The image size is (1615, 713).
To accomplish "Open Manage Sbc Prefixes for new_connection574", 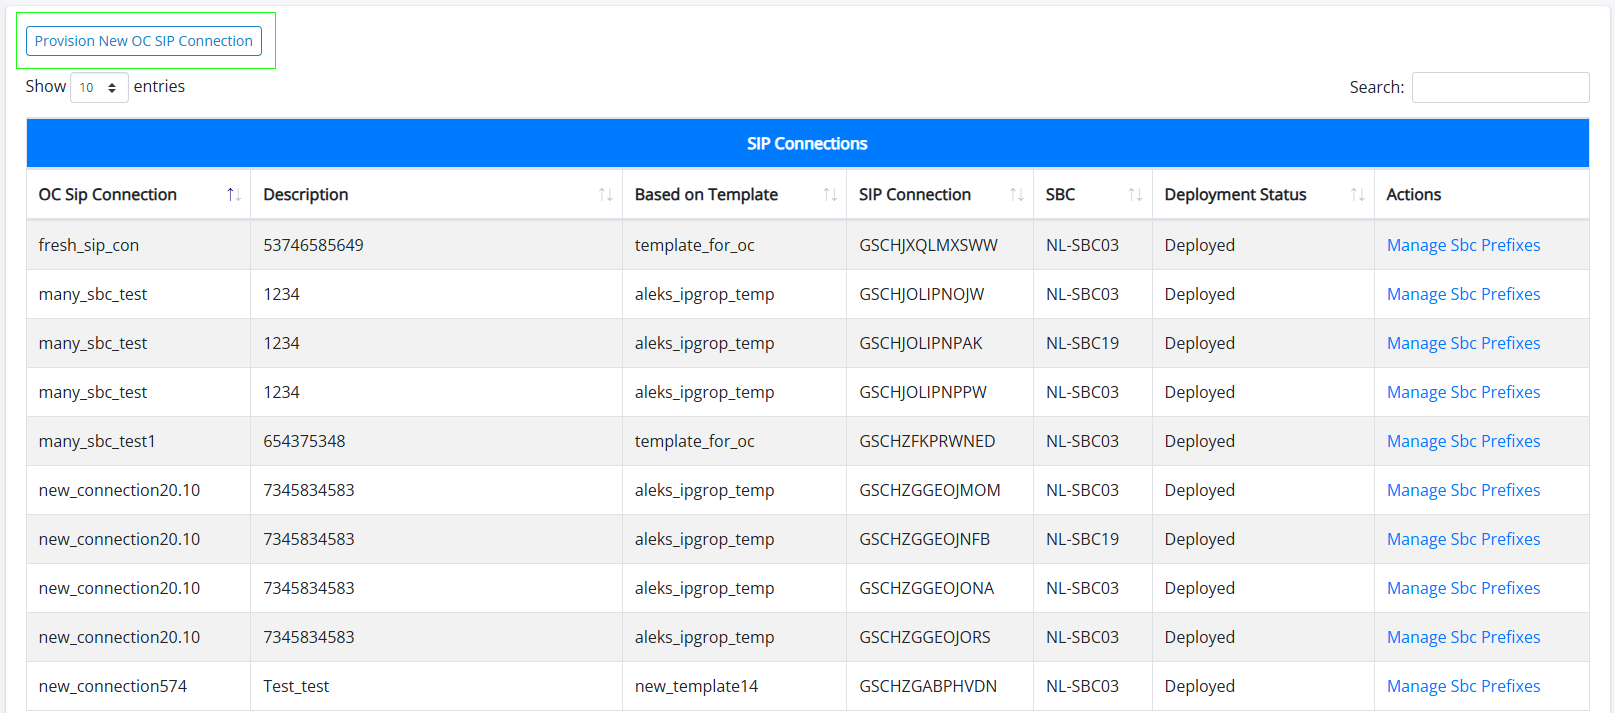I will click(x=1462, y=686).
